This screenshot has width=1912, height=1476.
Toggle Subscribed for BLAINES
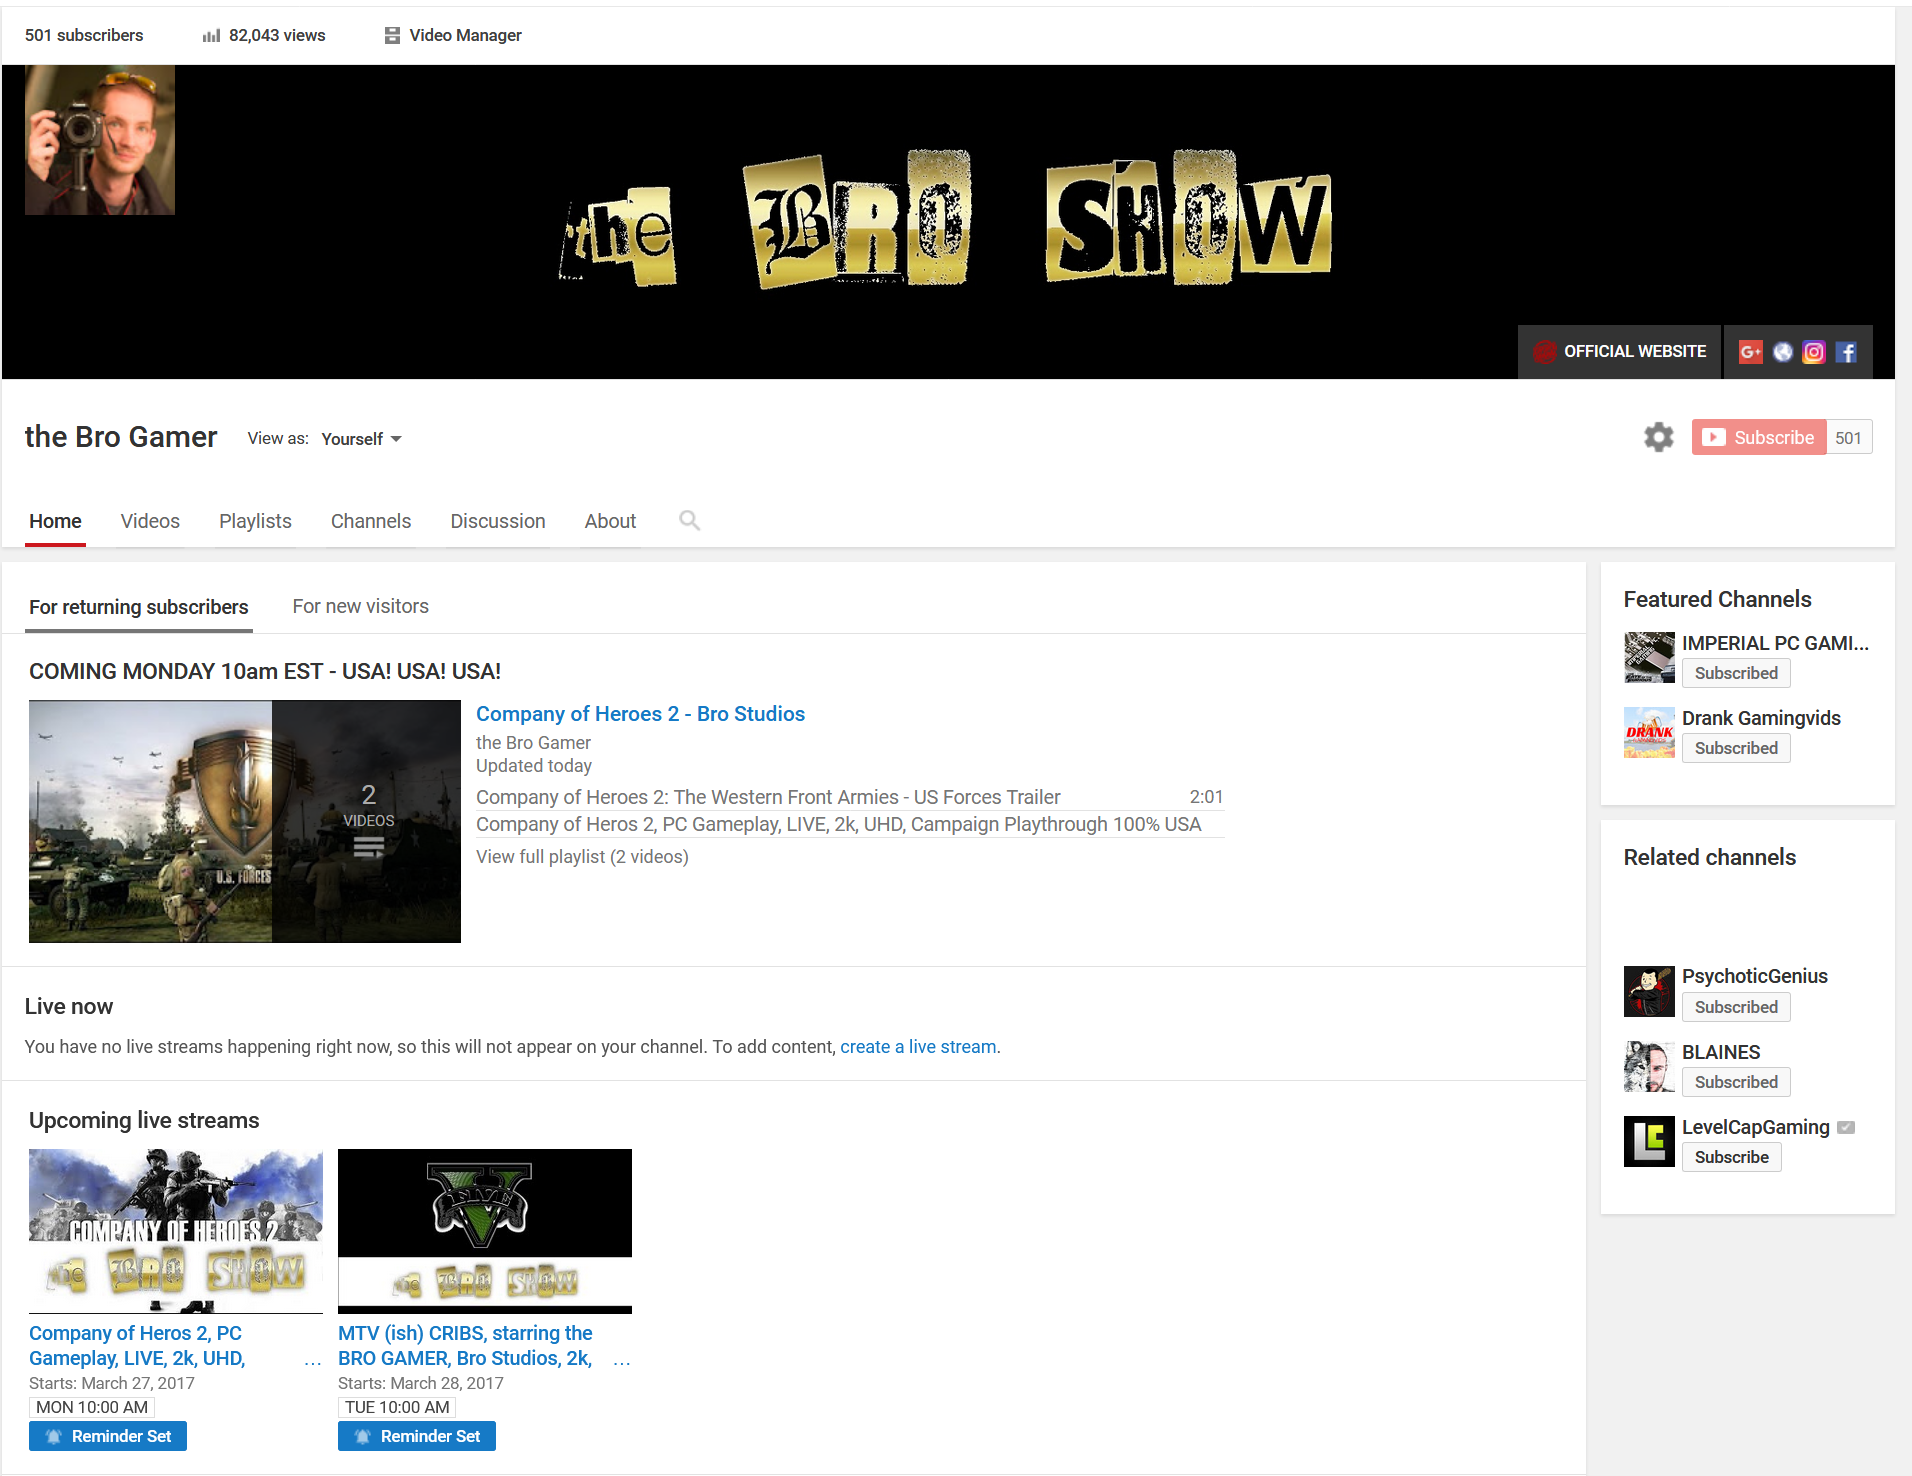[1736, 1082]
